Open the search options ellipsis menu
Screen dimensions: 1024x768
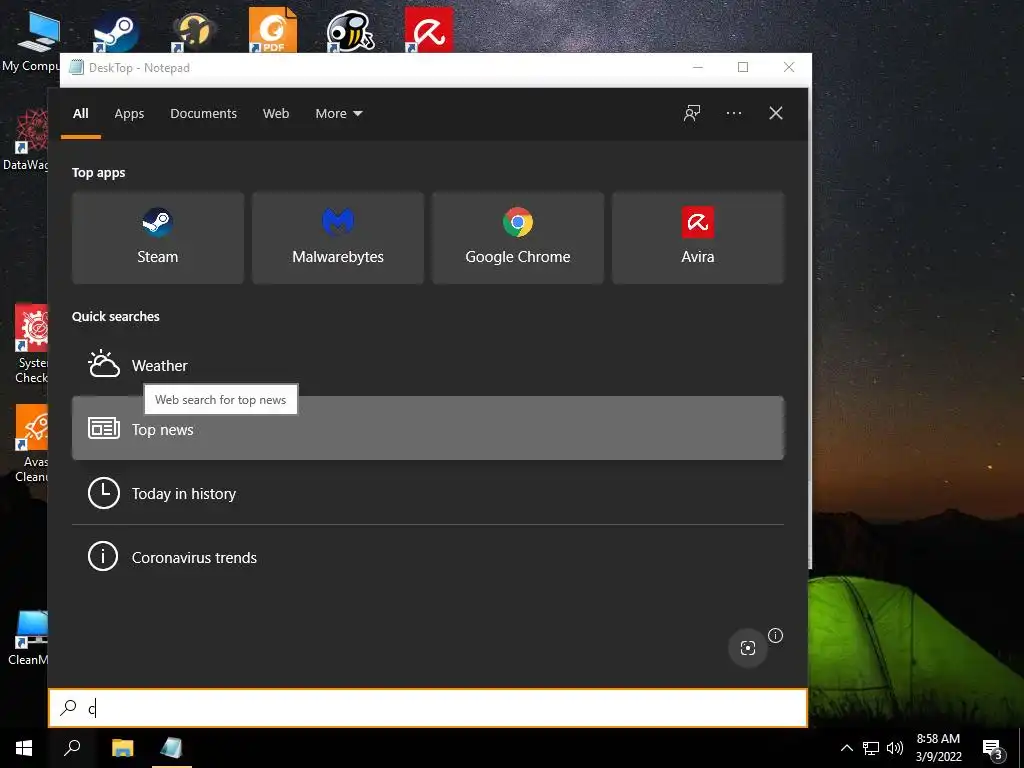(733, 114)
